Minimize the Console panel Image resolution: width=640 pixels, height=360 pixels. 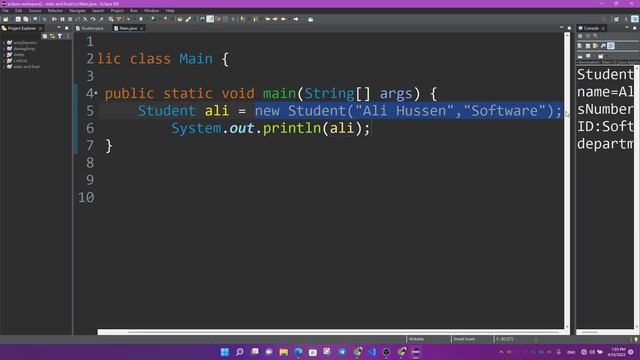(627, 28)
